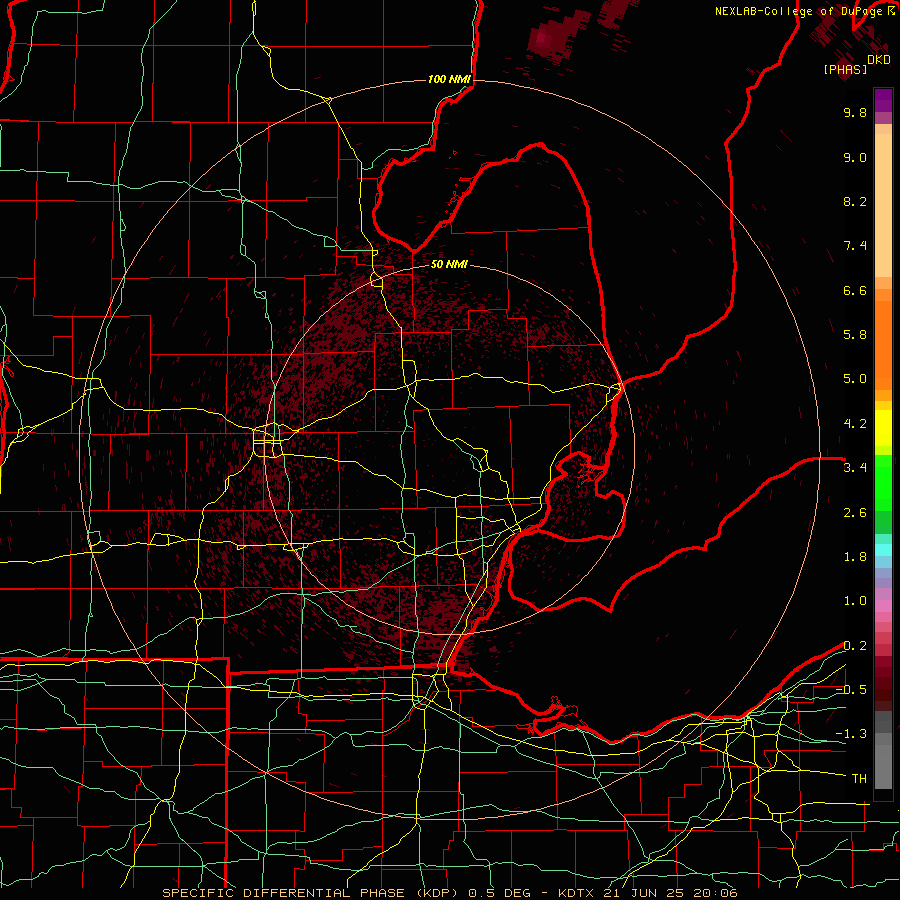
Task: Click the 50 NMI range ring label
Action: tap(449, 265)
